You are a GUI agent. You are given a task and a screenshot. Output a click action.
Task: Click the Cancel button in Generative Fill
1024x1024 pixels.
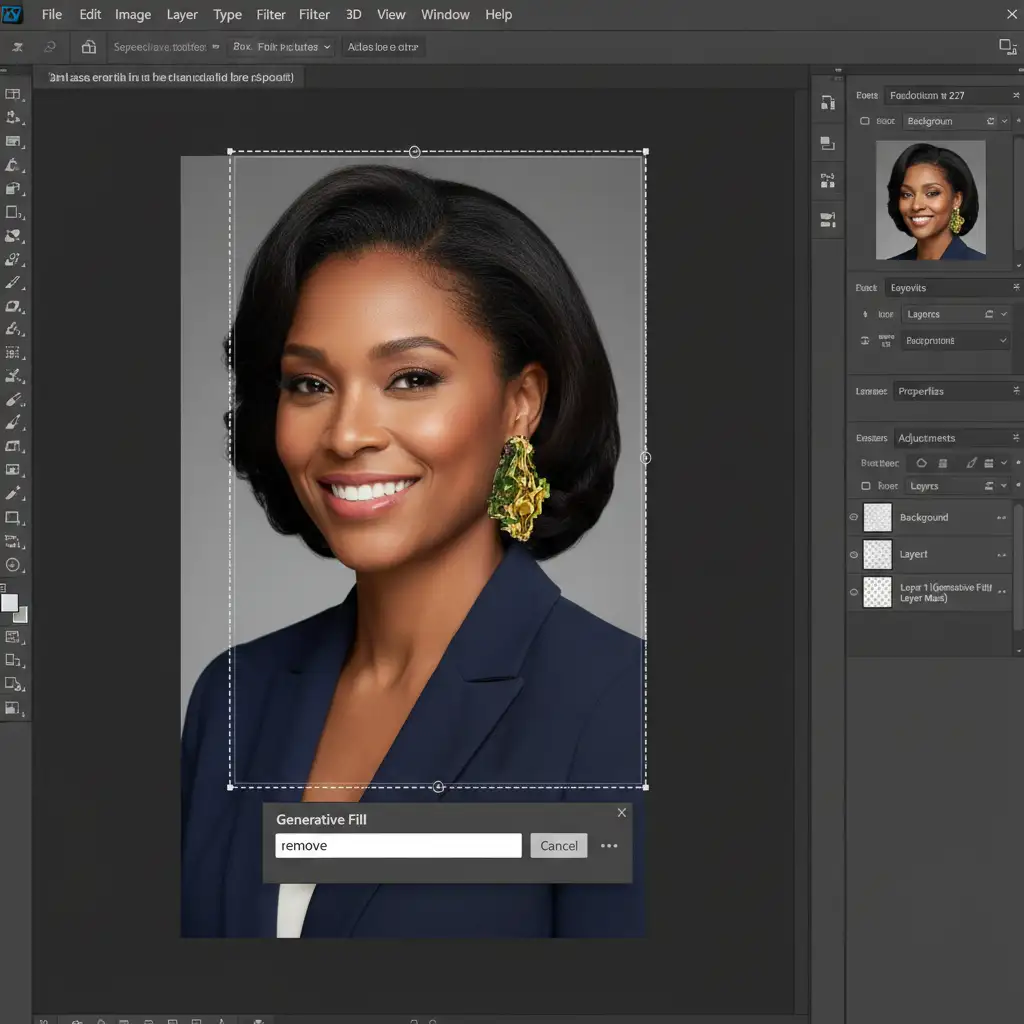pos(558,846)
